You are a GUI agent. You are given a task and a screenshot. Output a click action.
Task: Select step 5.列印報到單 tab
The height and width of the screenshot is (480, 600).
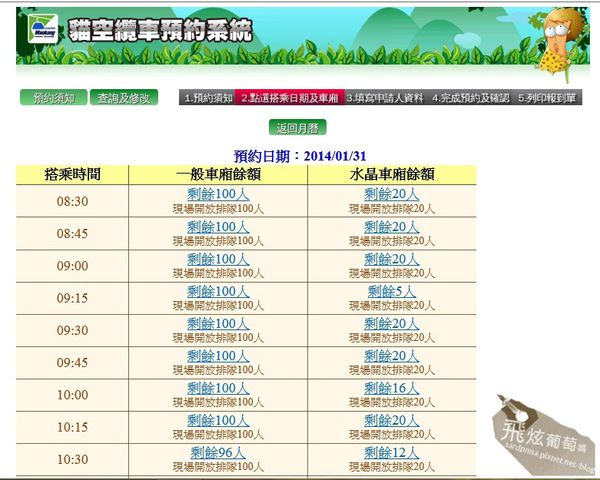(547, 98)
